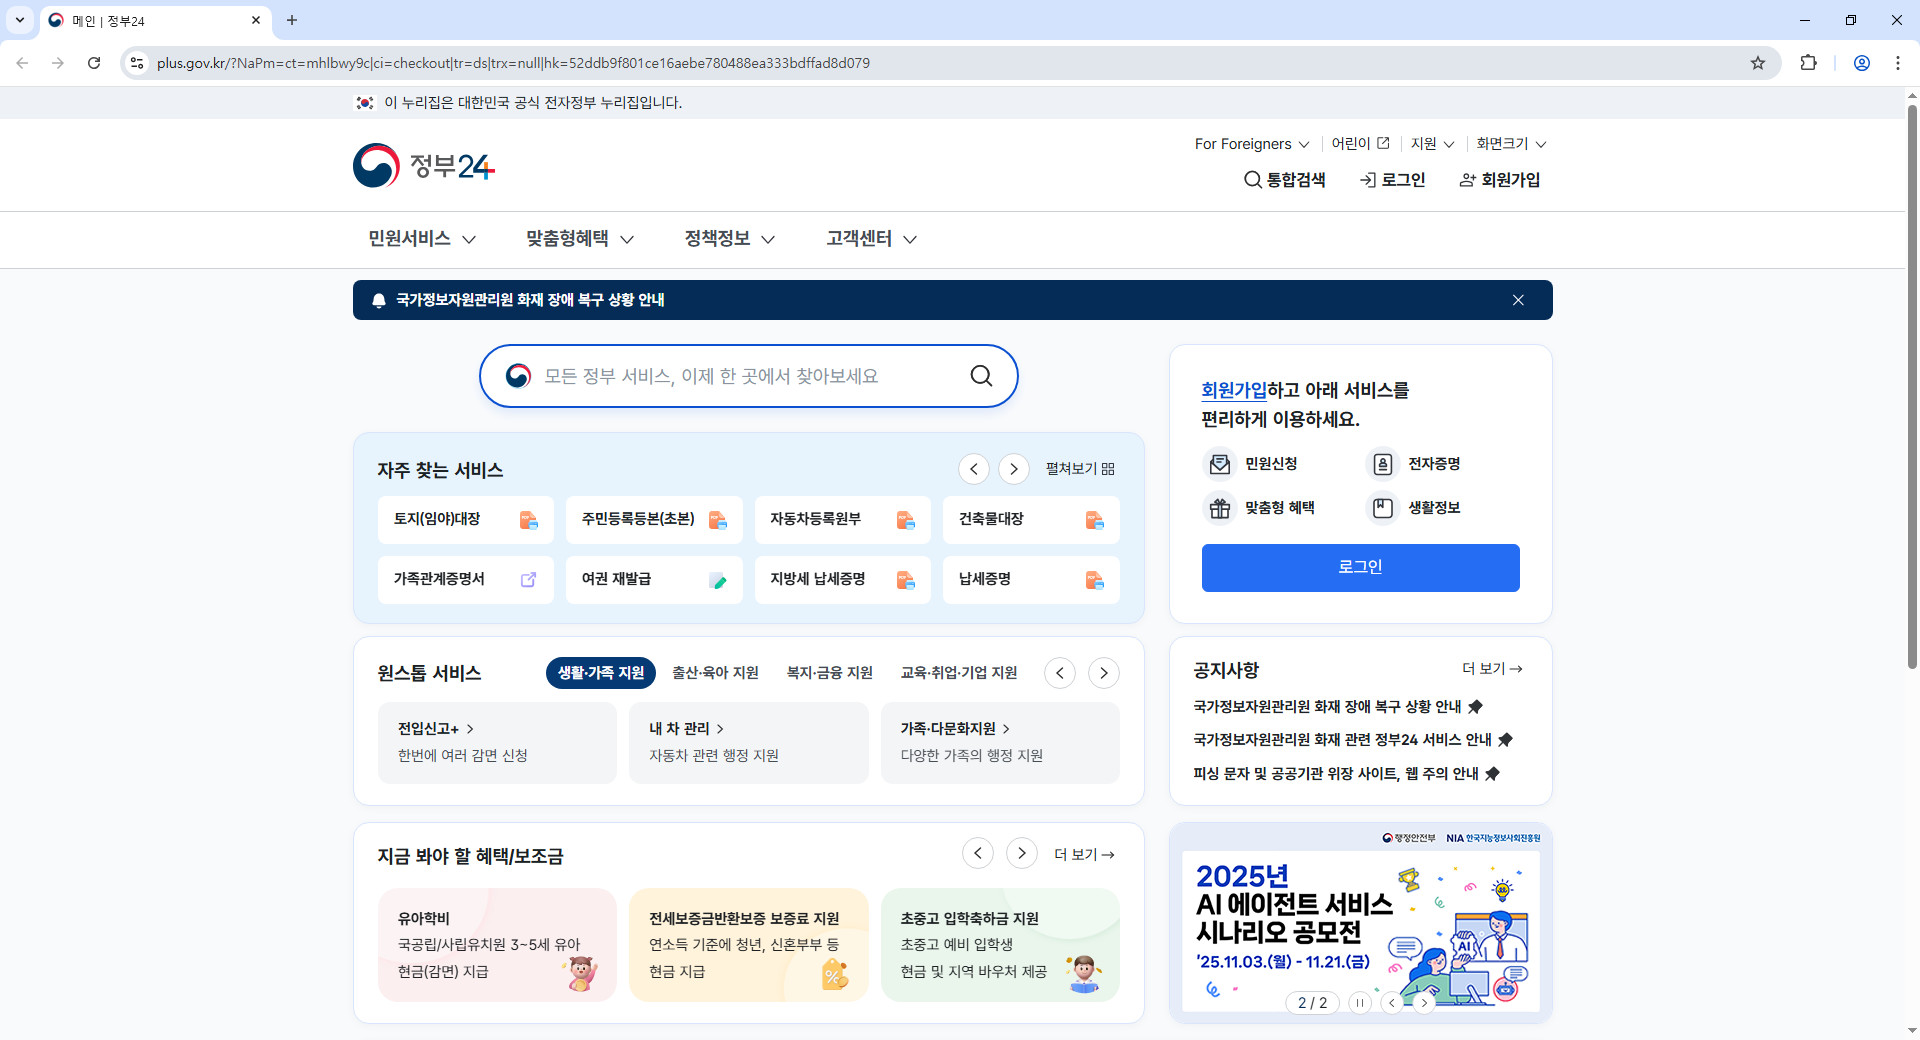Click the 로그인 link in the header
The image size is (1920, 1040).
point(1392,180)
